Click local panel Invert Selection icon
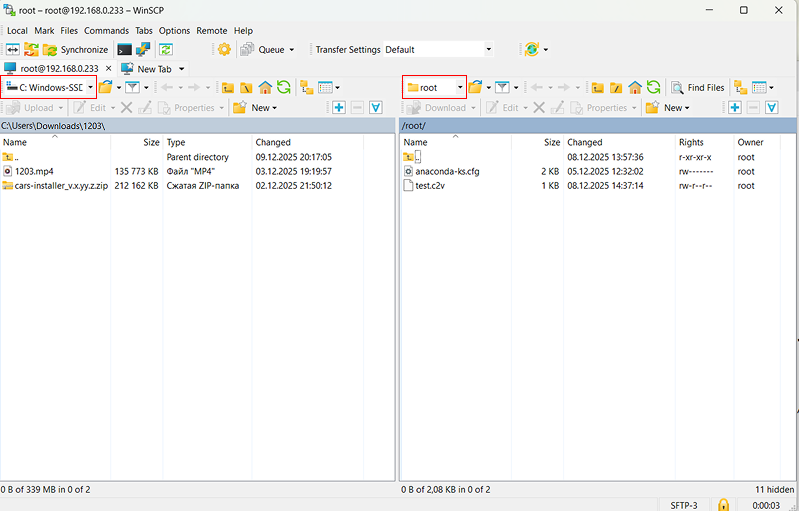Viewport: 799px width, 511px height. pos(376,107)
